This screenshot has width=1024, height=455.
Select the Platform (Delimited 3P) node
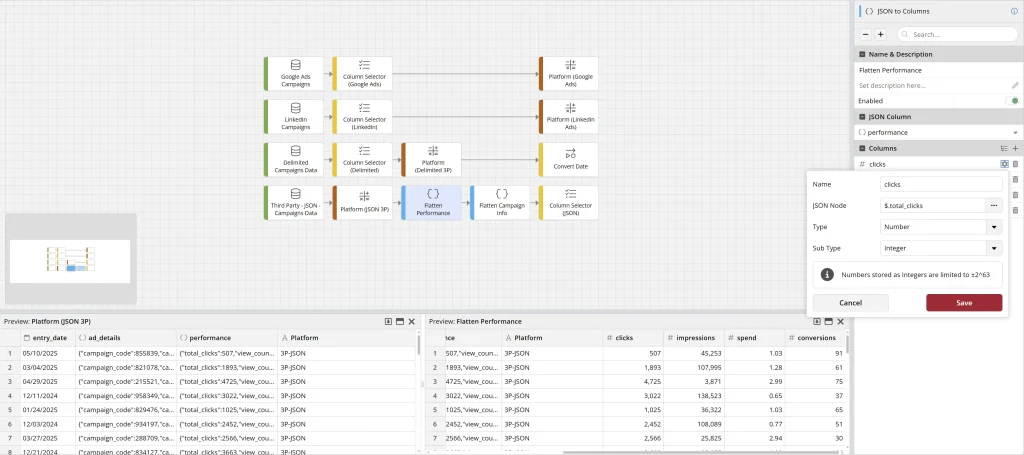(431, 159)
